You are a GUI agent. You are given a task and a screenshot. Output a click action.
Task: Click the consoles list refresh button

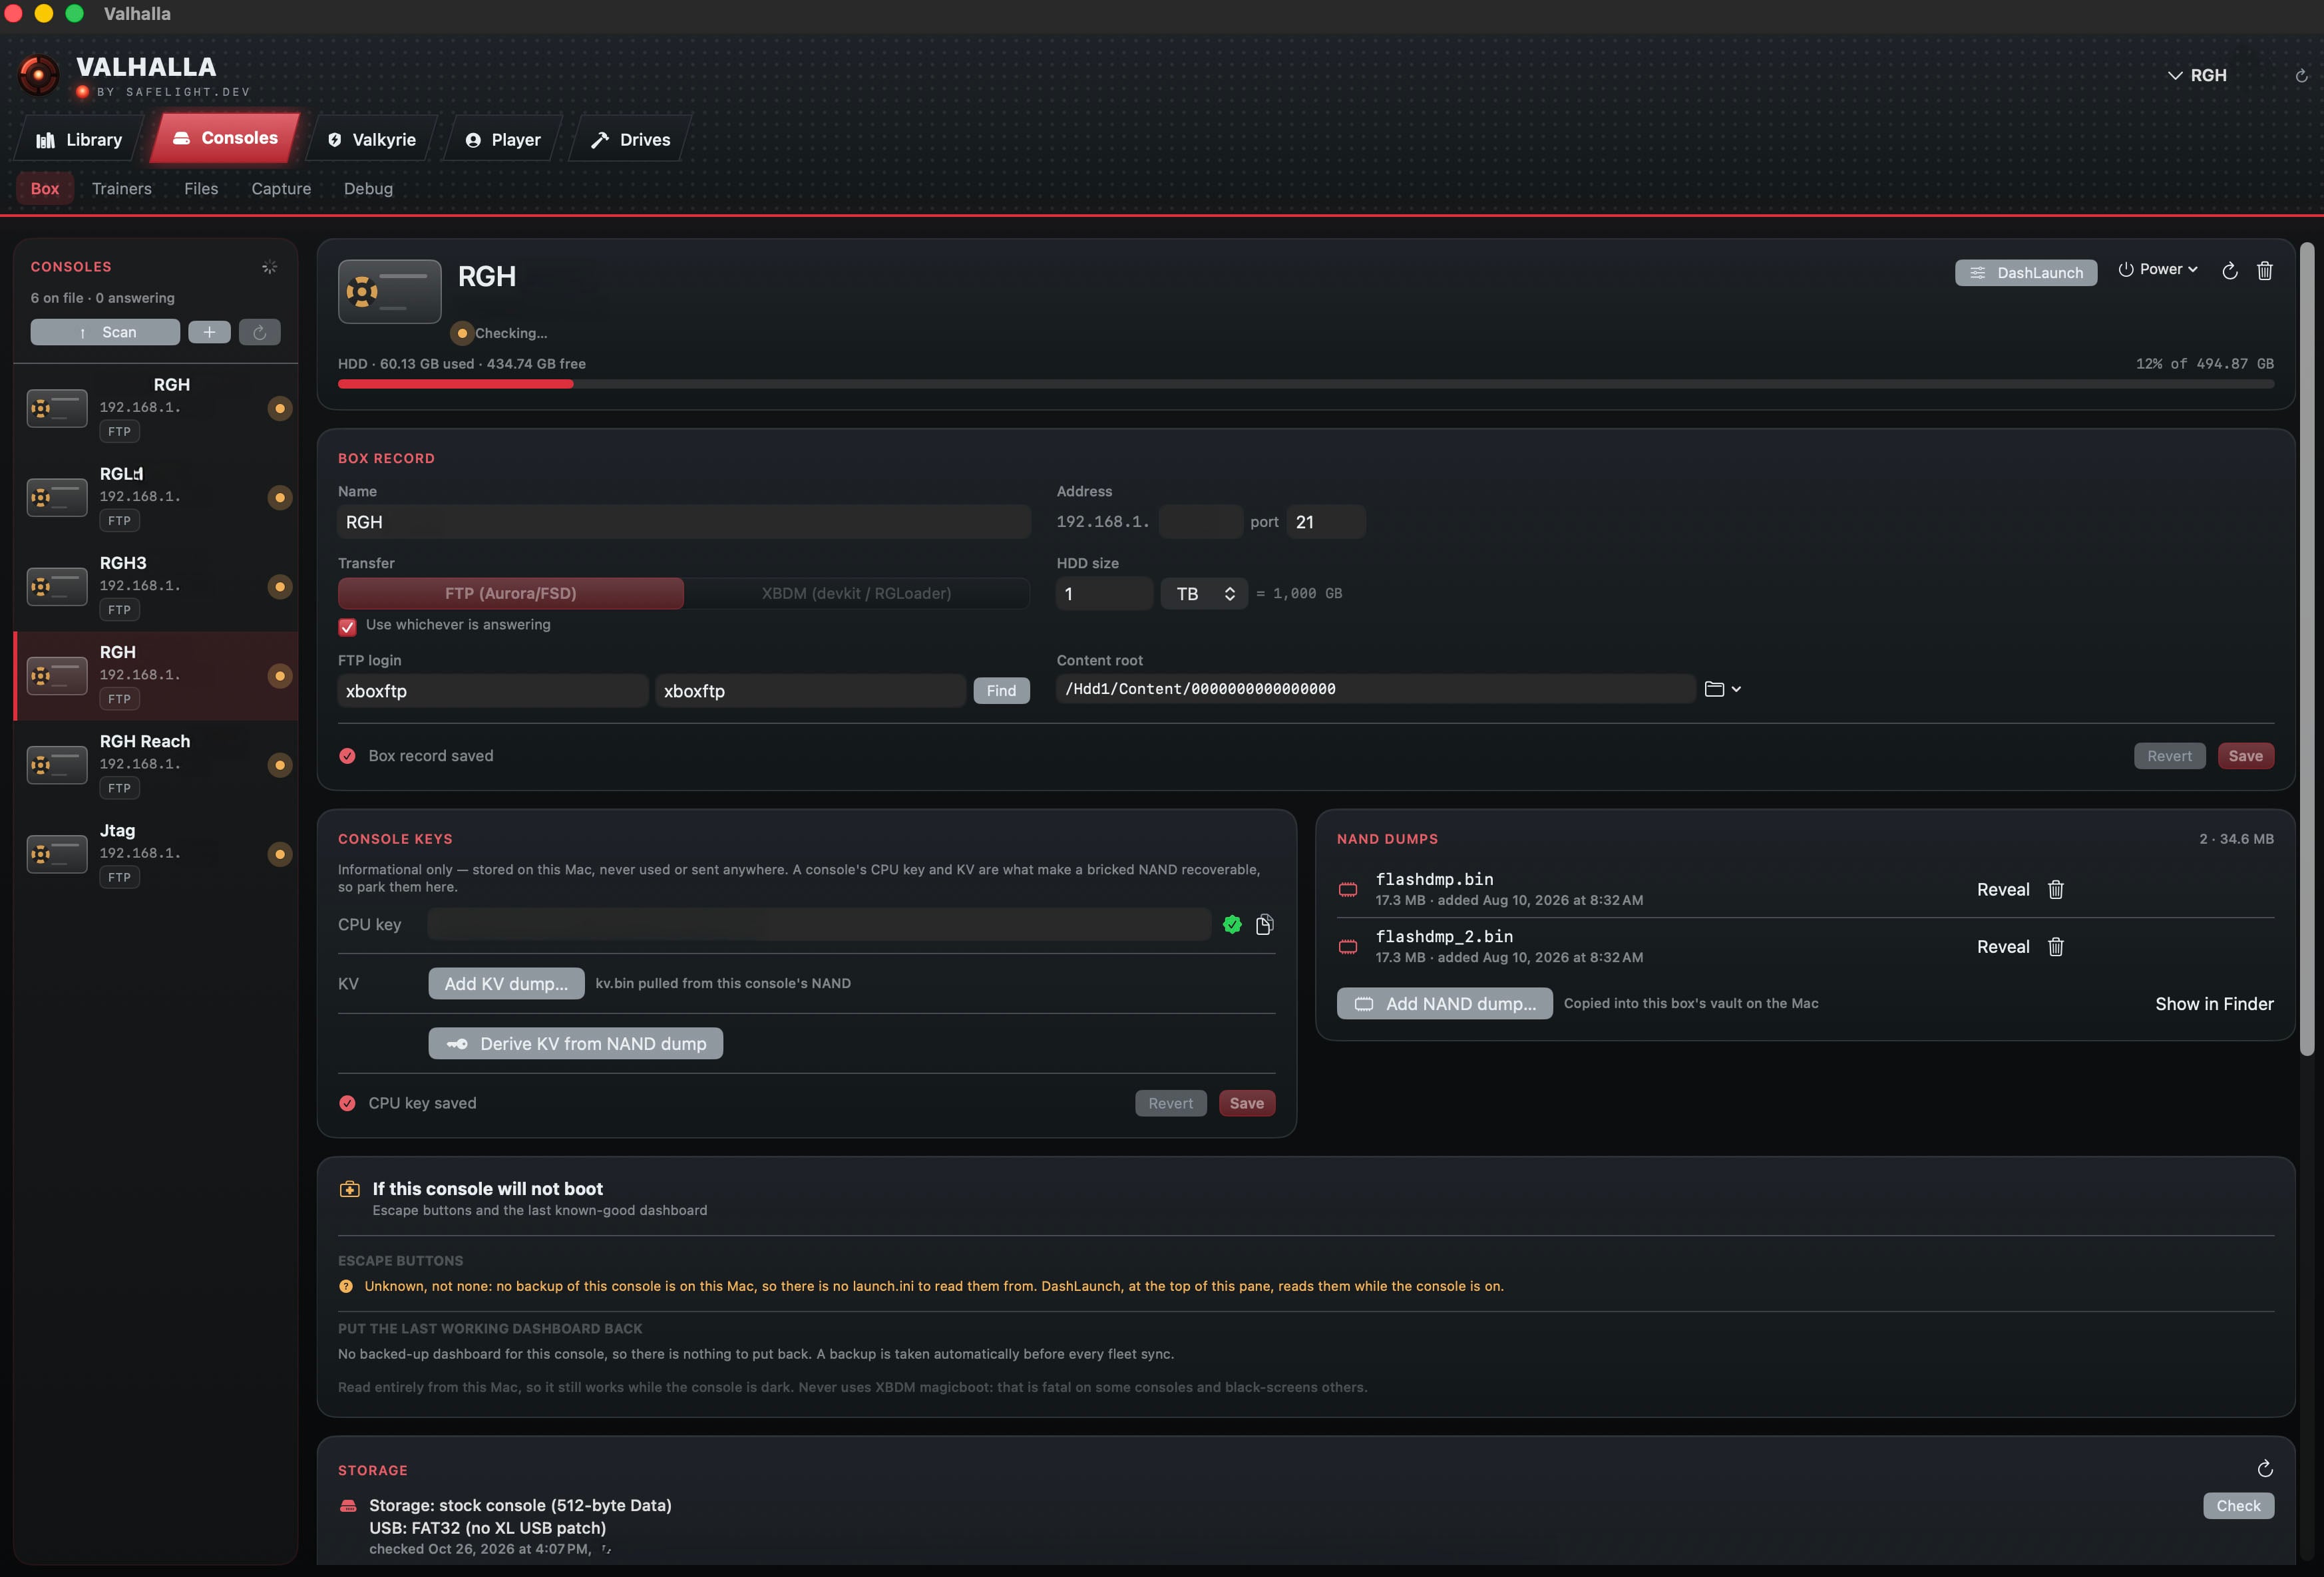259,332
